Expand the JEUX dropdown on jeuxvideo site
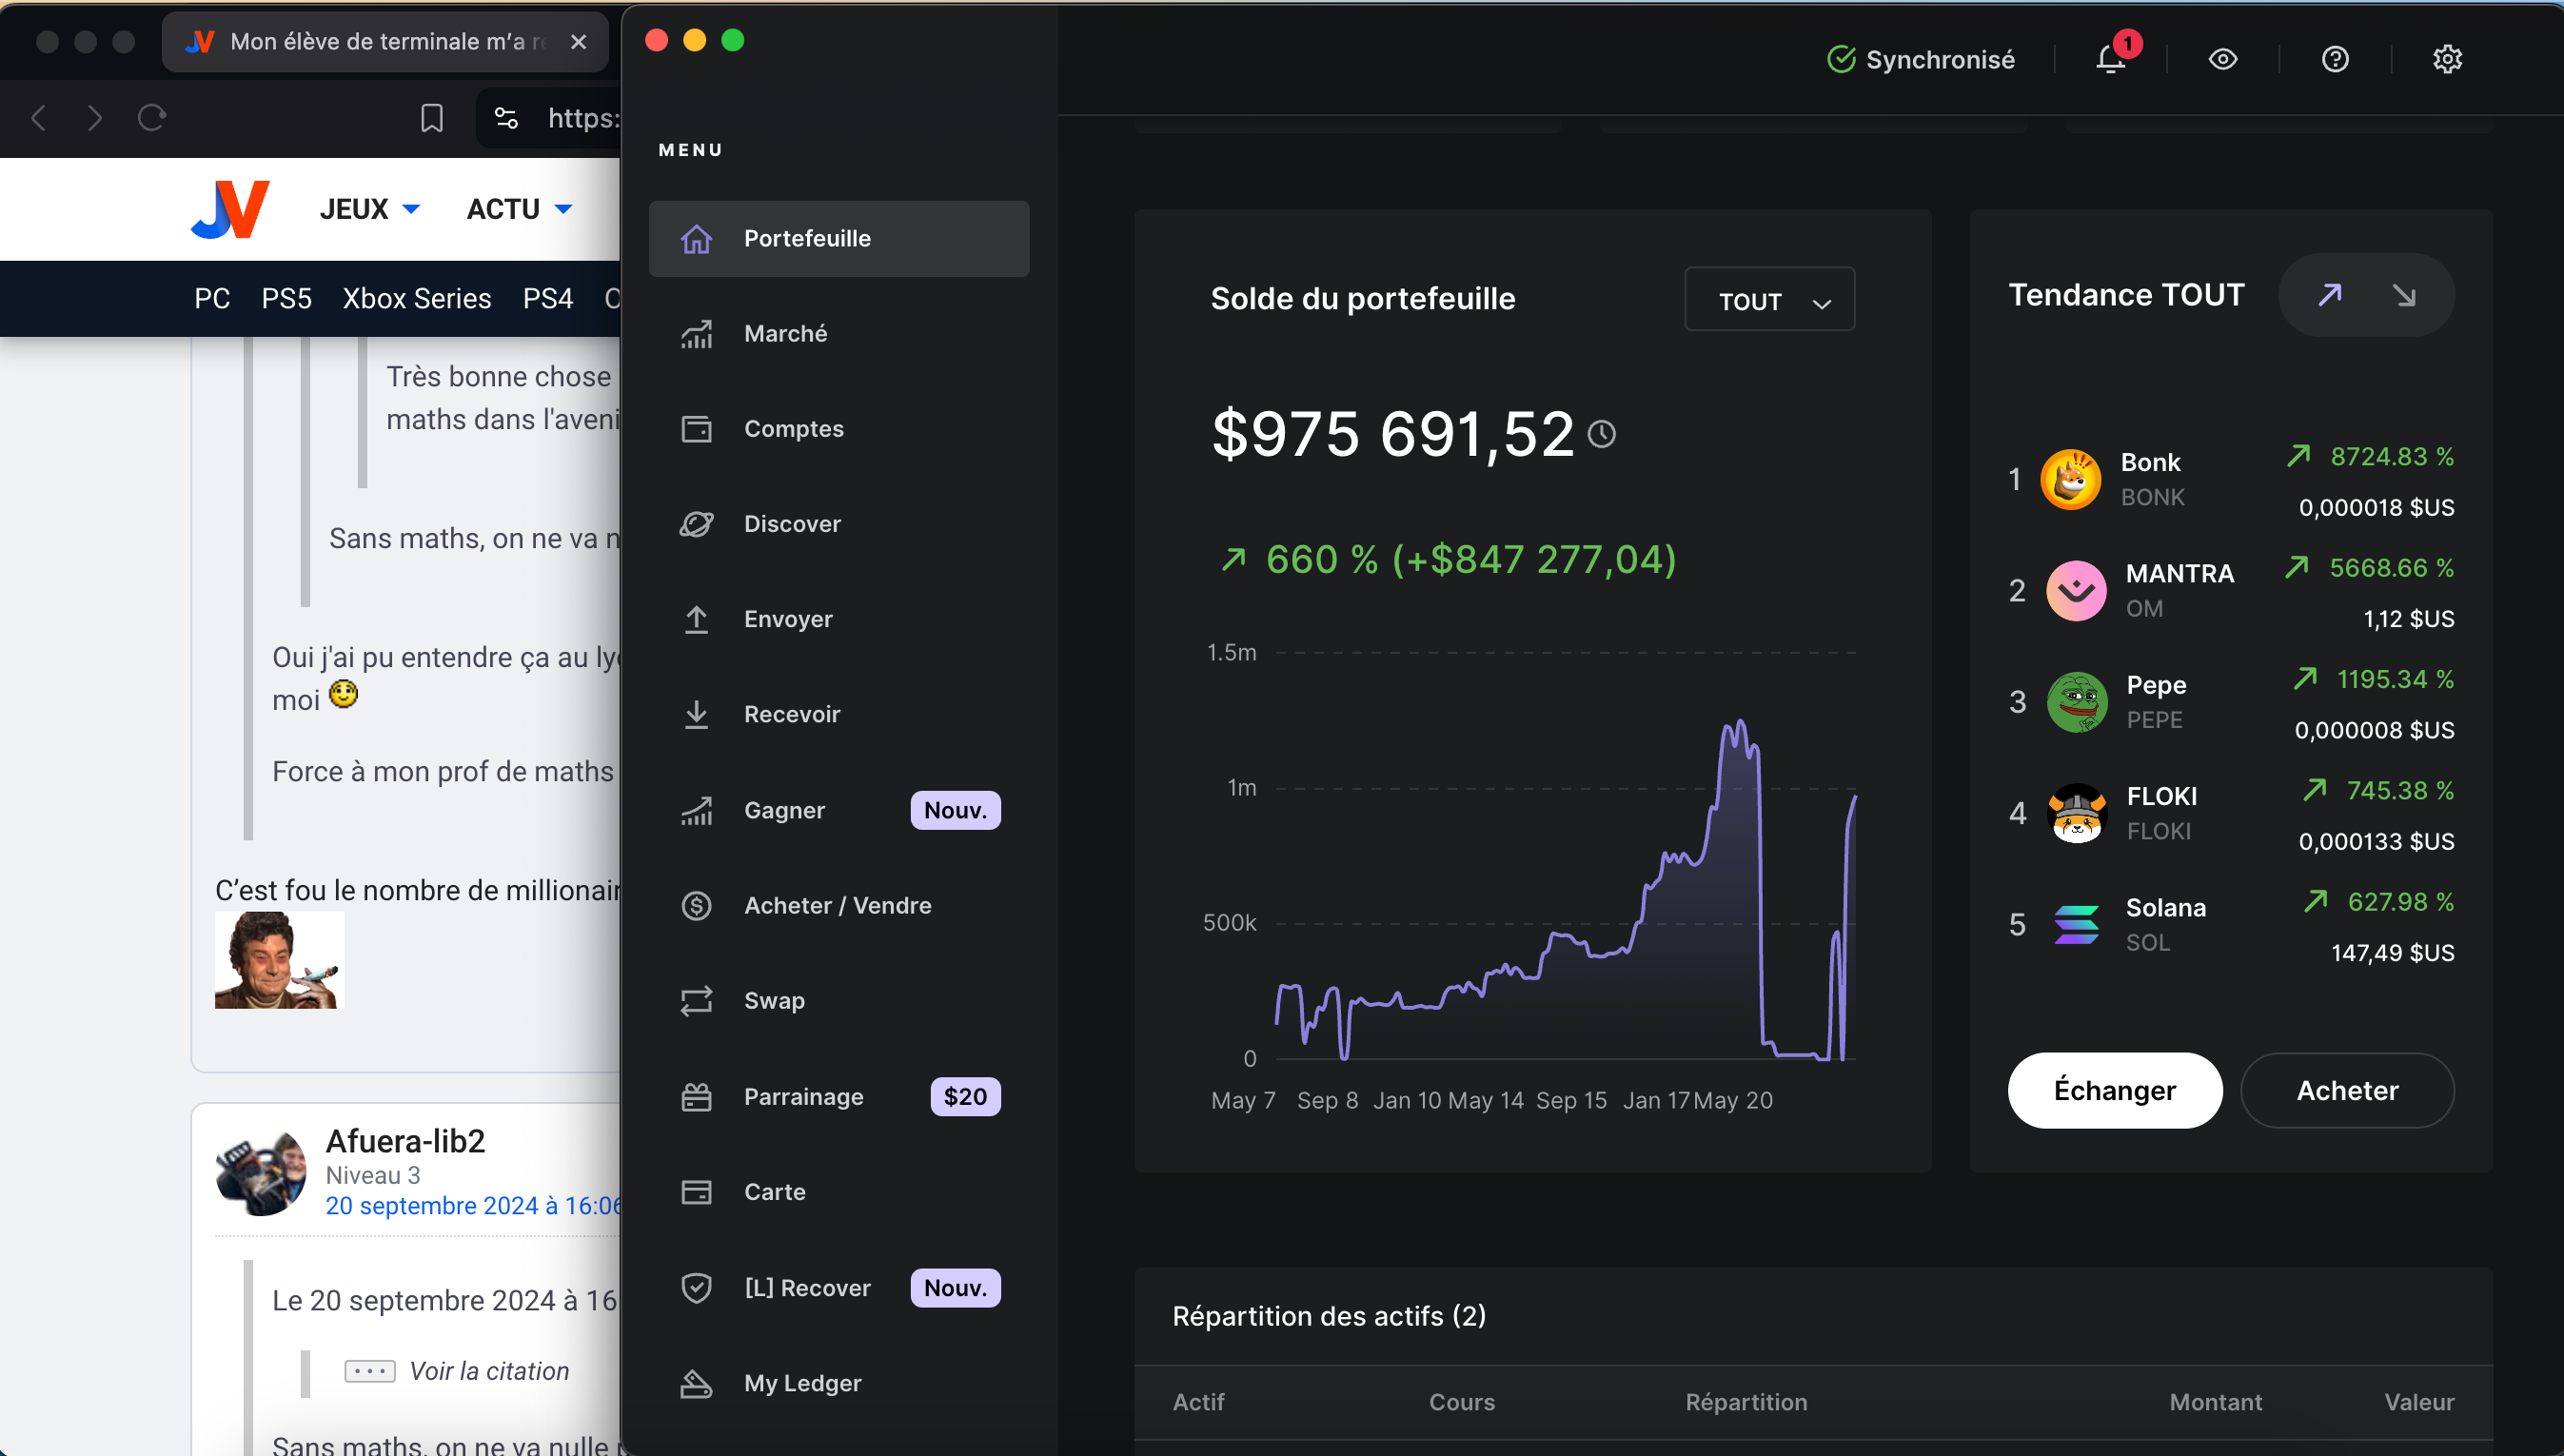This screenshot has height=1456, width=2564. (369, 209)
